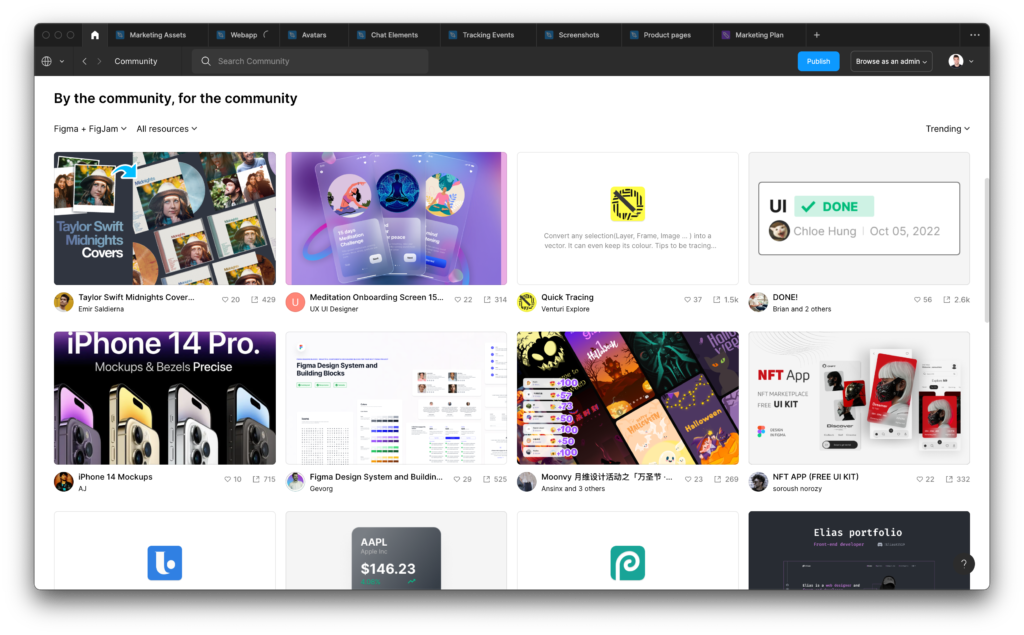Open the green spiral-logo plugin thumbnail

[x=628, y=551]
